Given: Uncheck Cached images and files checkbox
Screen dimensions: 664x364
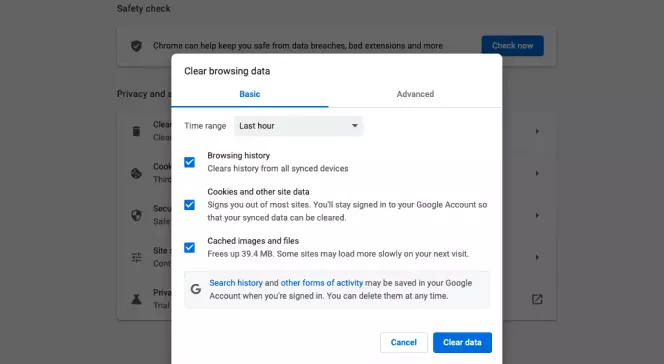Looking at the screenshot, I should pos(189,247).
